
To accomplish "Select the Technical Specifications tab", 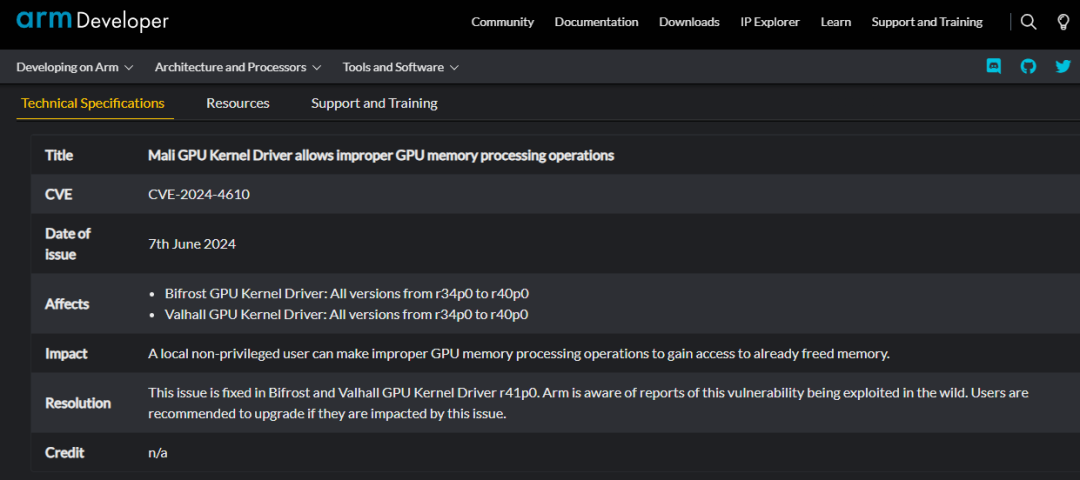I will [x=93, y=103].
